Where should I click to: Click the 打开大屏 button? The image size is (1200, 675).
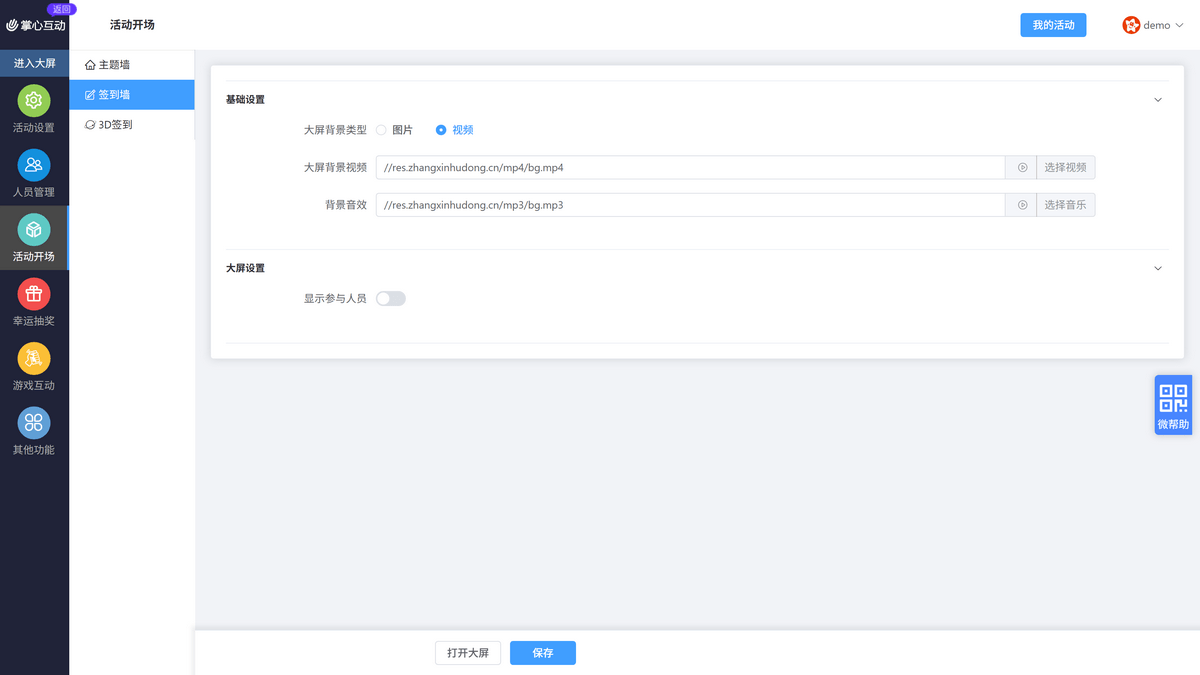click(x=468, y=653)
